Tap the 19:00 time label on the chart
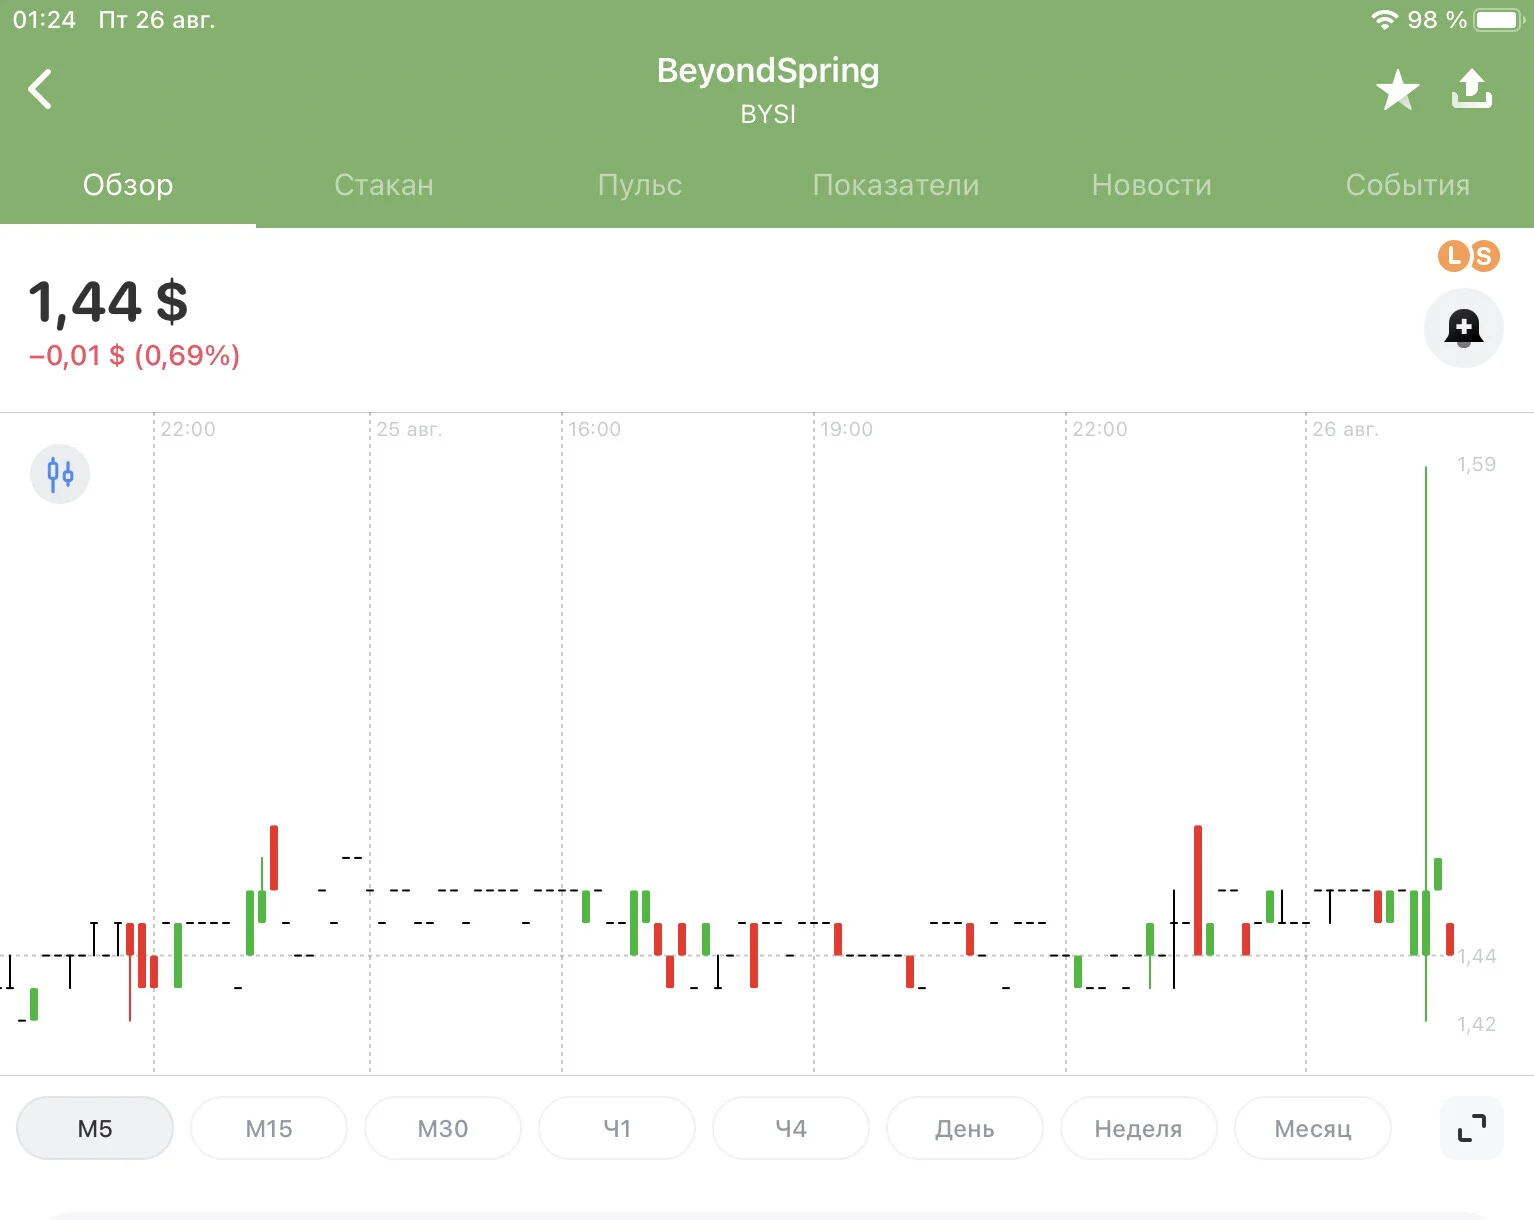1534x1220 pixels. tap(847, 429)
